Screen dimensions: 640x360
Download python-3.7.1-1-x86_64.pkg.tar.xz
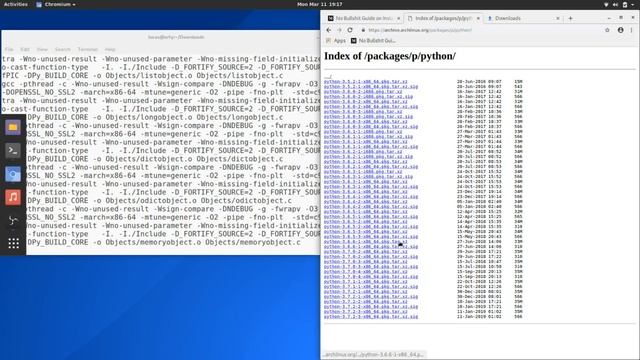point(366,282)
